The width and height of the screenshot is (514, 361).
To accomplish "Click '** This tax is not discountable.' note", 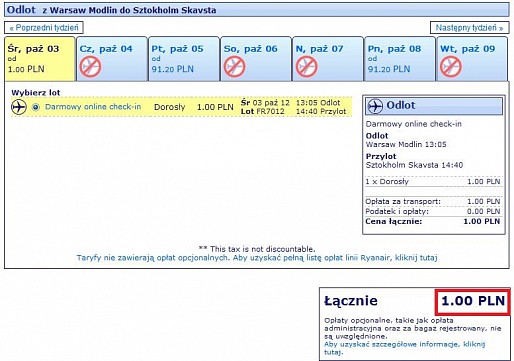I will coord(257,249).
